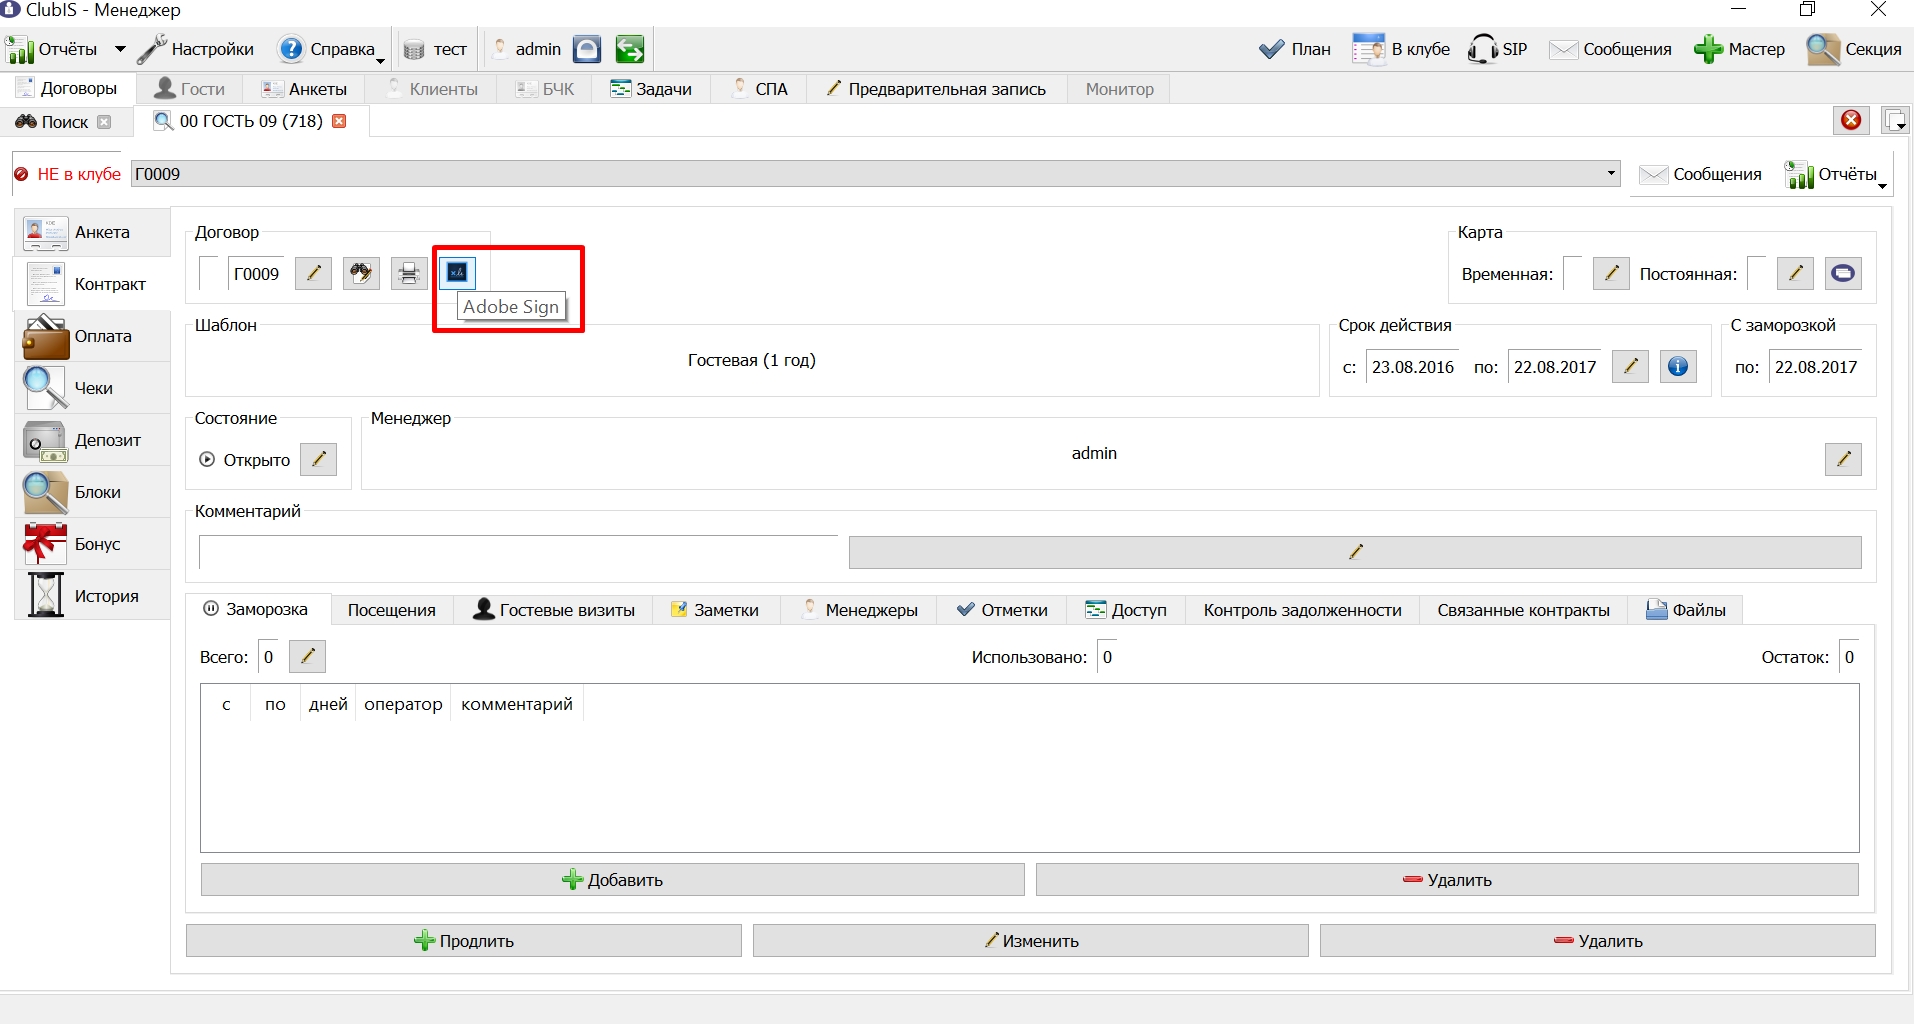Click the binoculars search icon in Договор
The width and height of the screenshot is (1914, 1024).
click(361, 273)
